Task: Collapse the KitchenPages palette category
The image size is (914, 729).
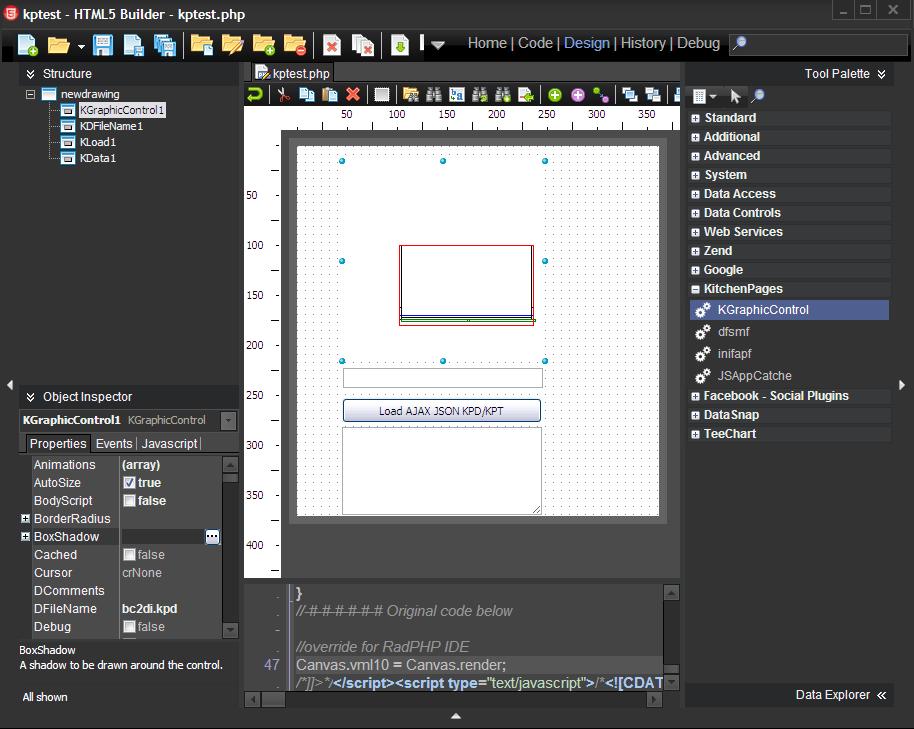Action: 695,289
